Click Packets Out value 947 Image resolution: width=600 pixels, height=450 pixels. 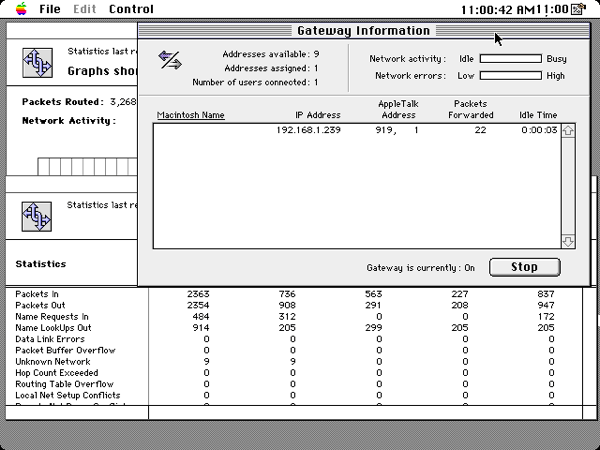[546, 305]
